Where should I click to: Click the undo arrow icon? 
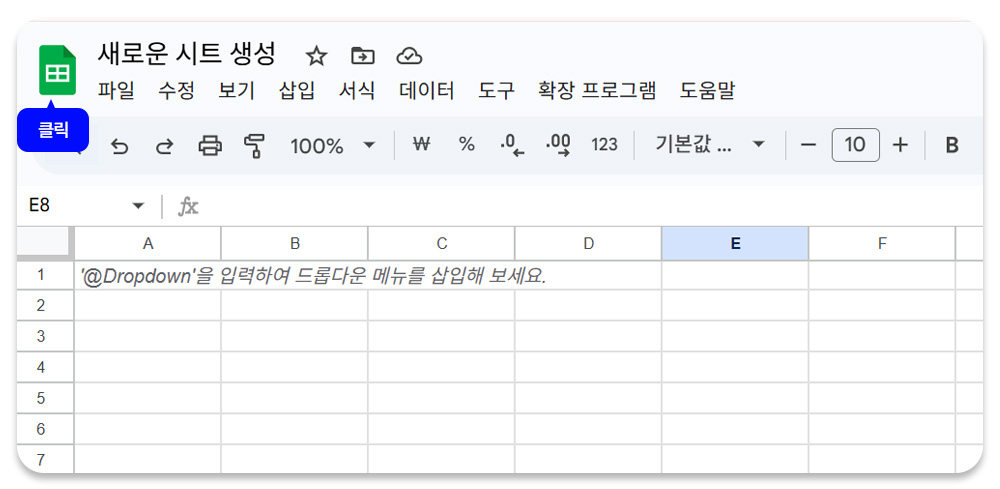point(119,146)
